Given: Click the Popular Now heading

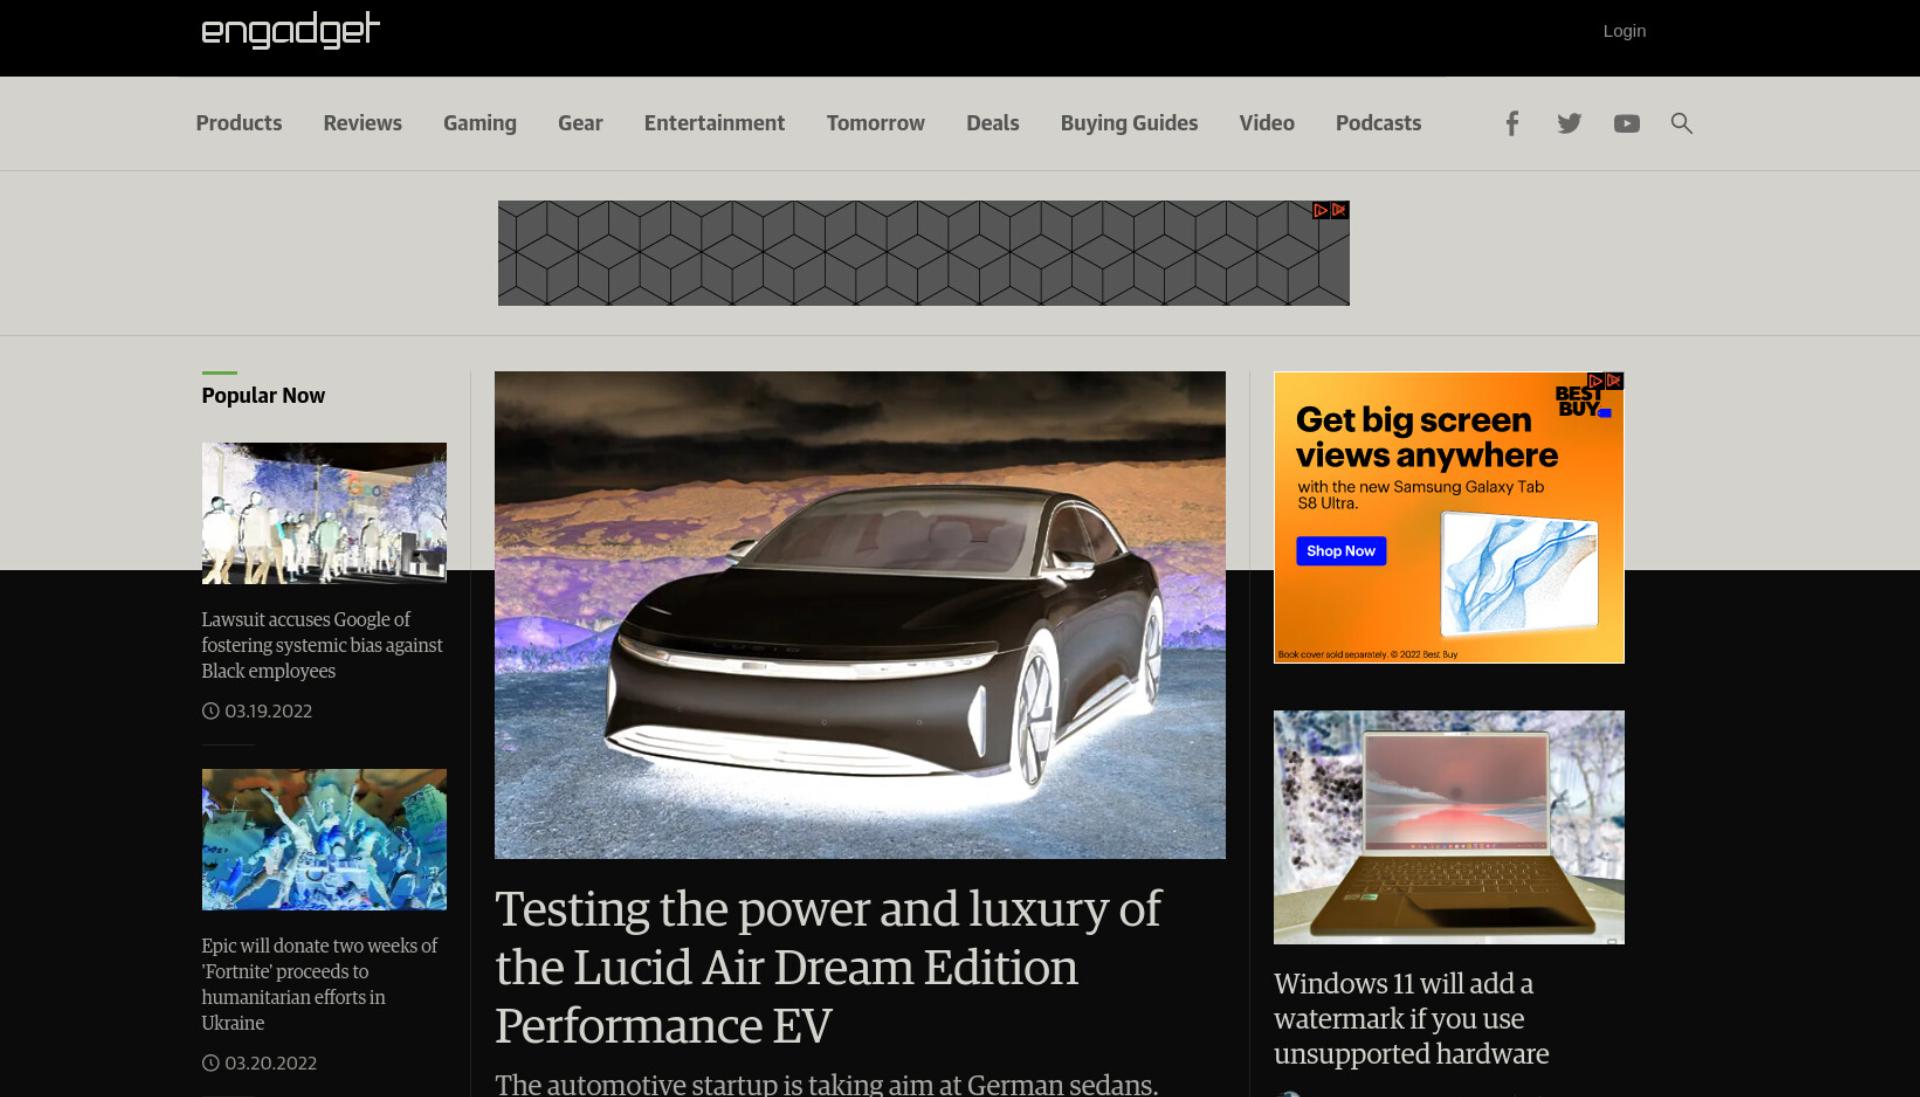Looking at the screenshot, I should point(263,395).
